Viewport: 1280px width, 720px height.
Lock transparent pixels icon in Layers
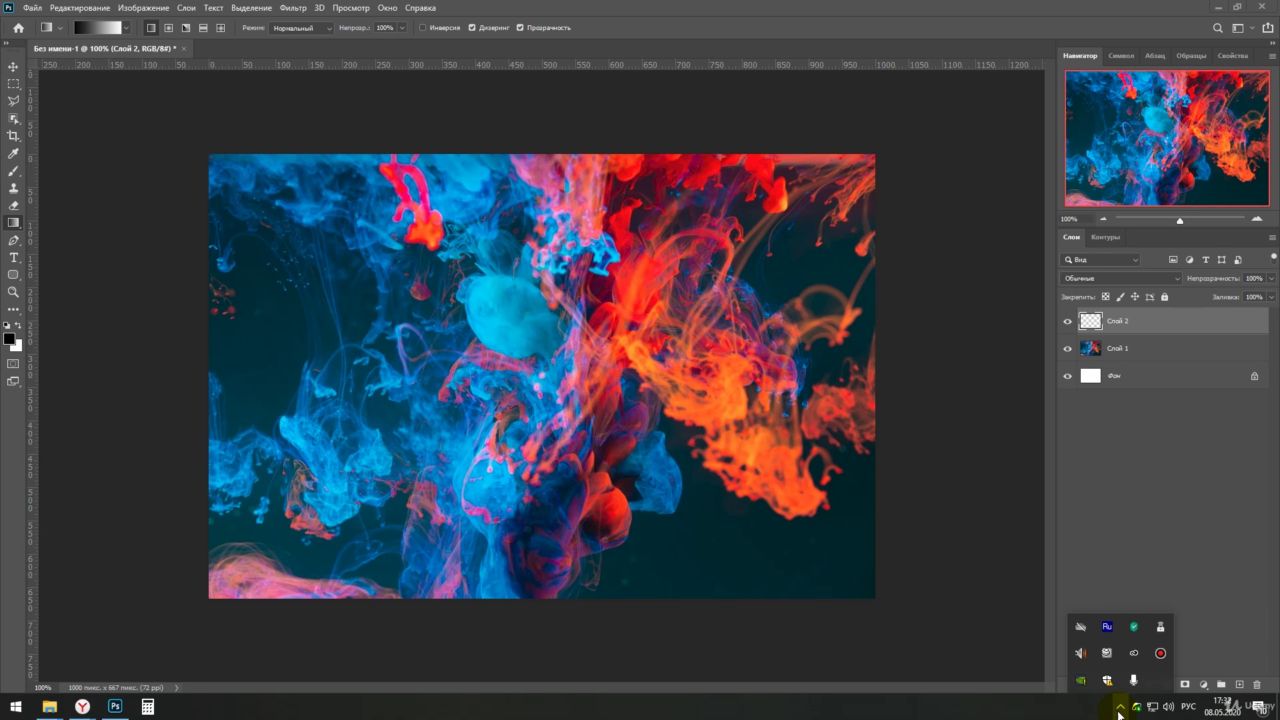[x=1105, y=297]
